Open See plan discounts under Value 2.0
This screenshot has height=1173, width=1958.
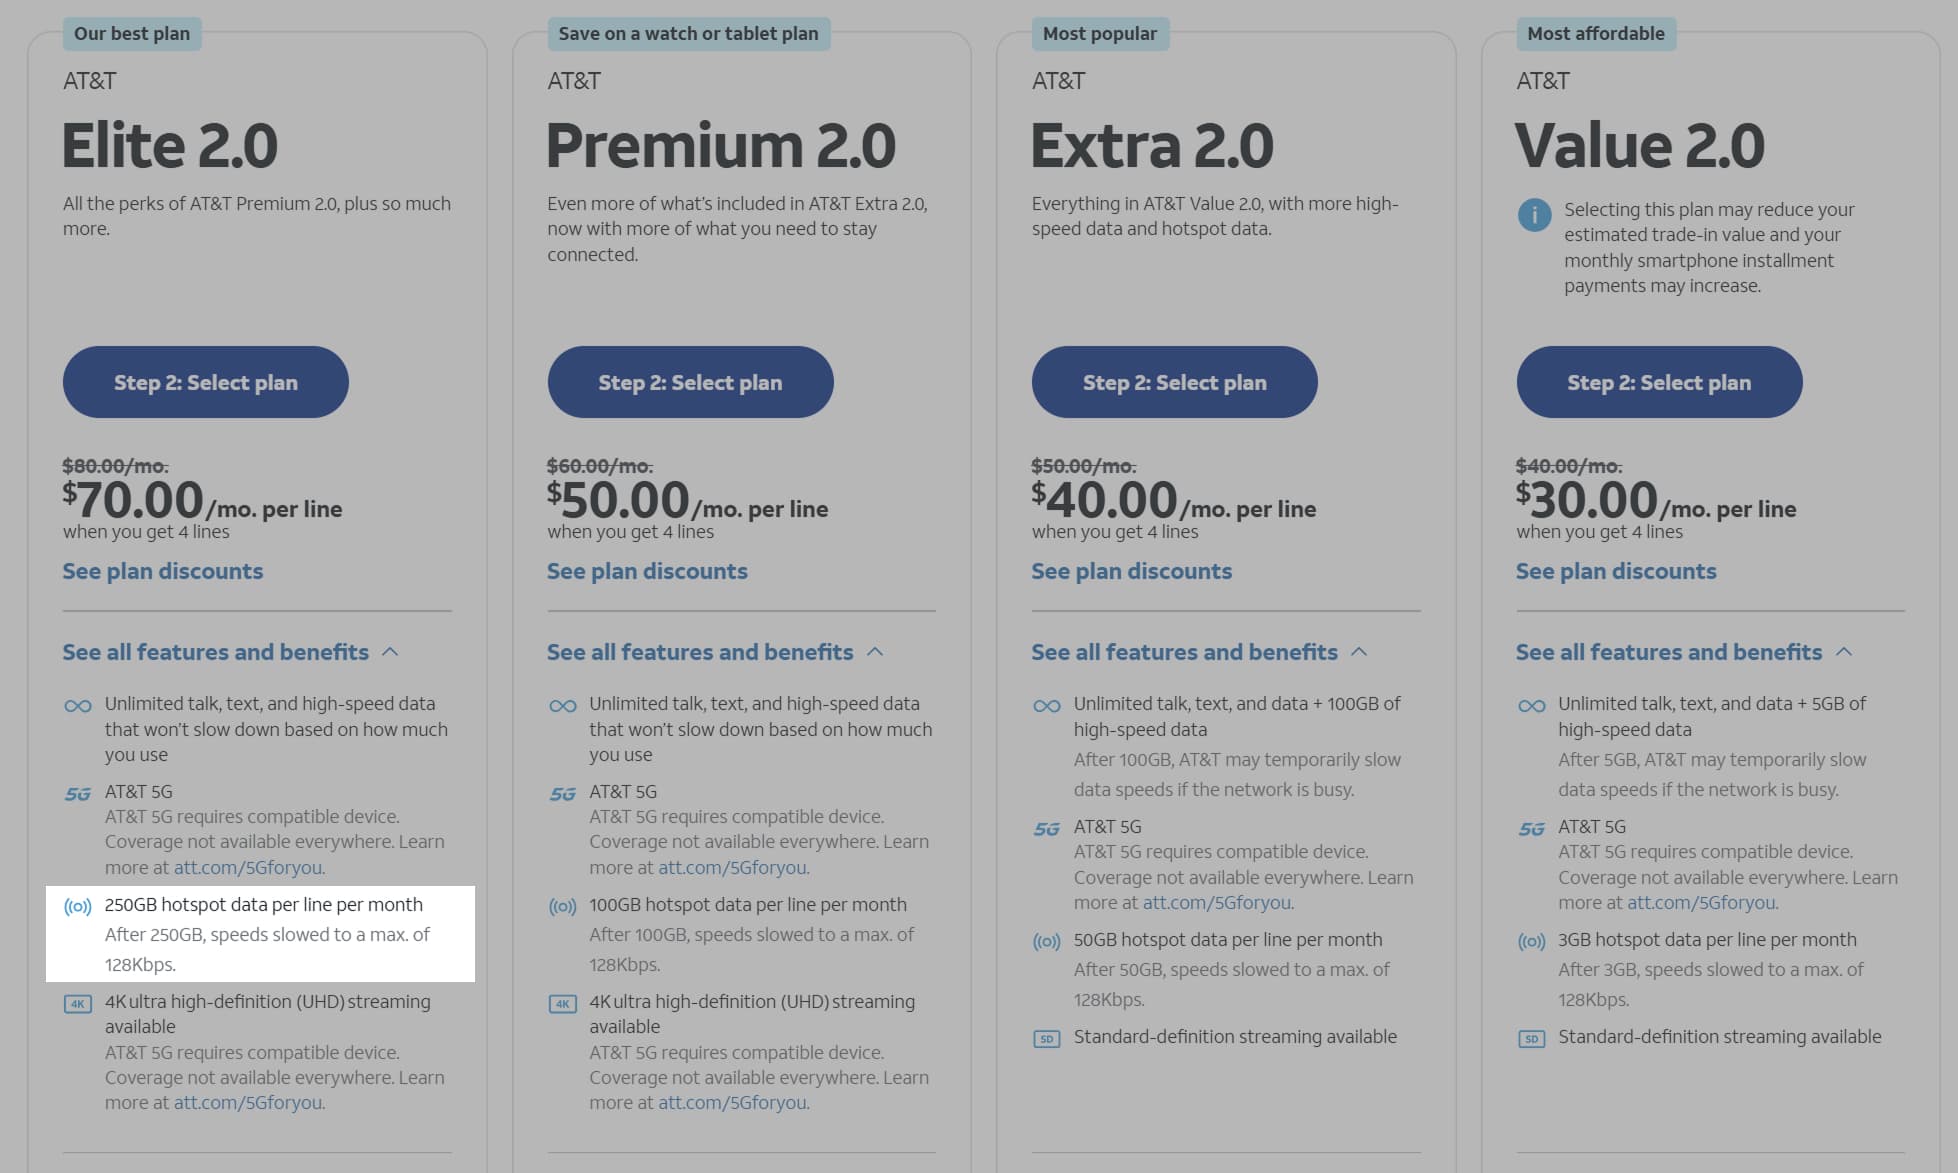[x=1616, y=571]
